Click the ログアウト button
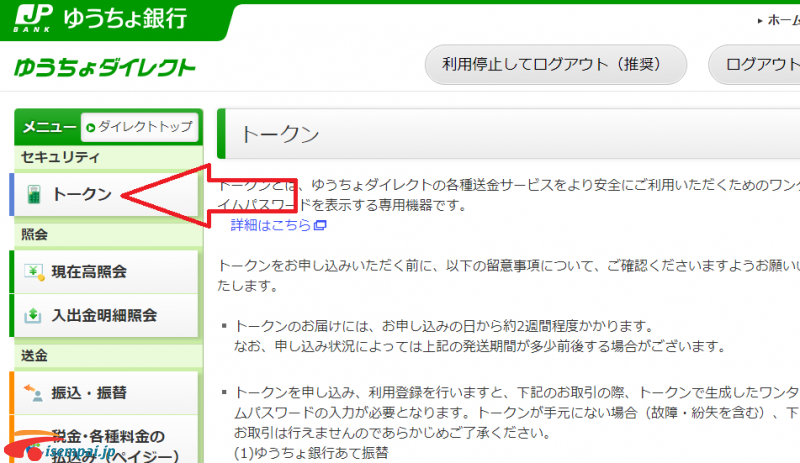The image size is (800, 463). [x=755, y=64]
